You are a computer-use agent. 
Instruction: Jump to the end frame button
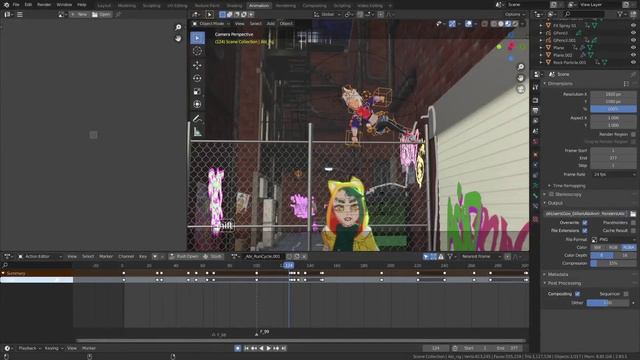(x=284, y=348)
